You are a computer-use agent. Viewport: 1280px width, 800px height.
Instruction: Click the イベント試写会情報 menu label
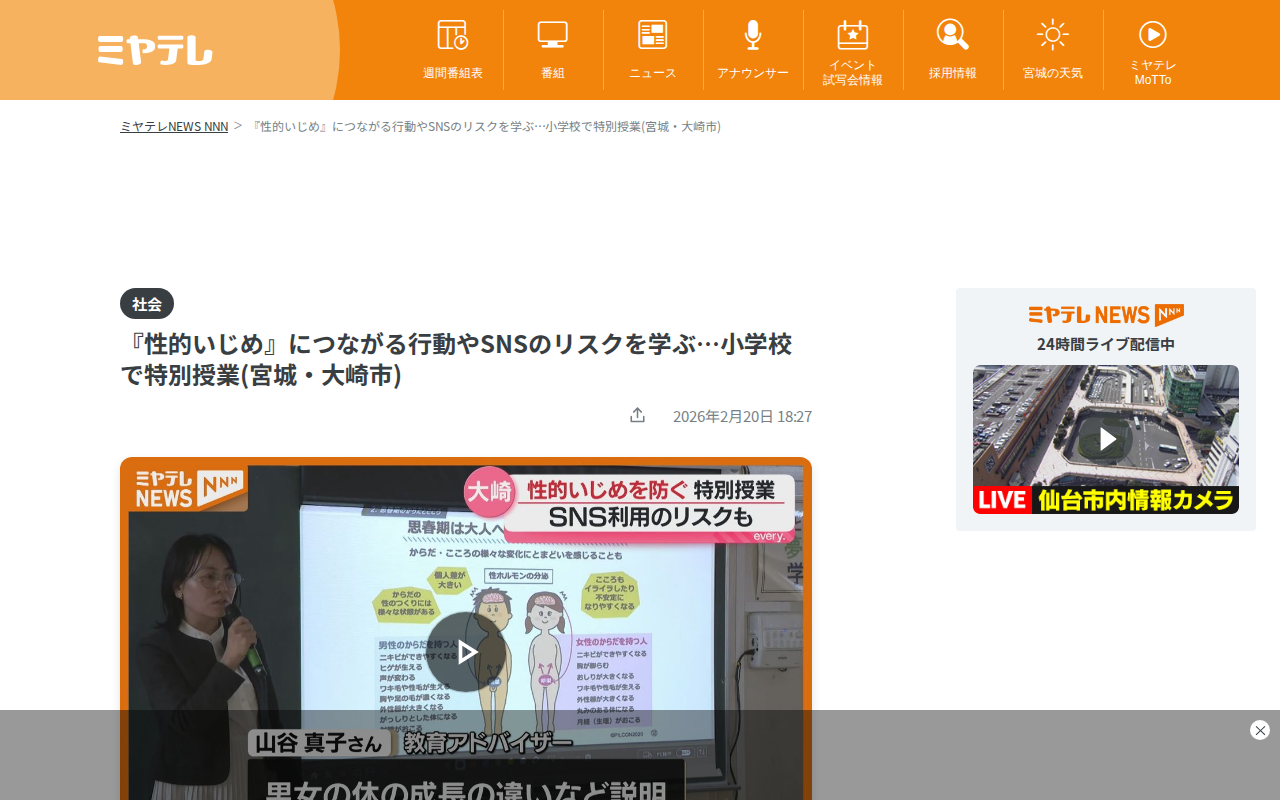point(853,72)
